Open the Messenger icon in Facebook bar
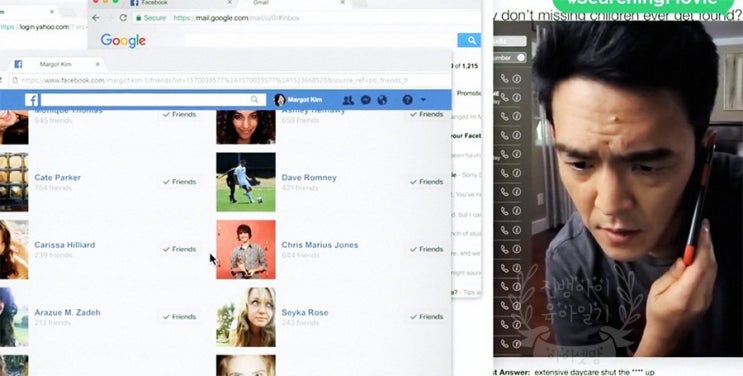 tap(365, 100)
